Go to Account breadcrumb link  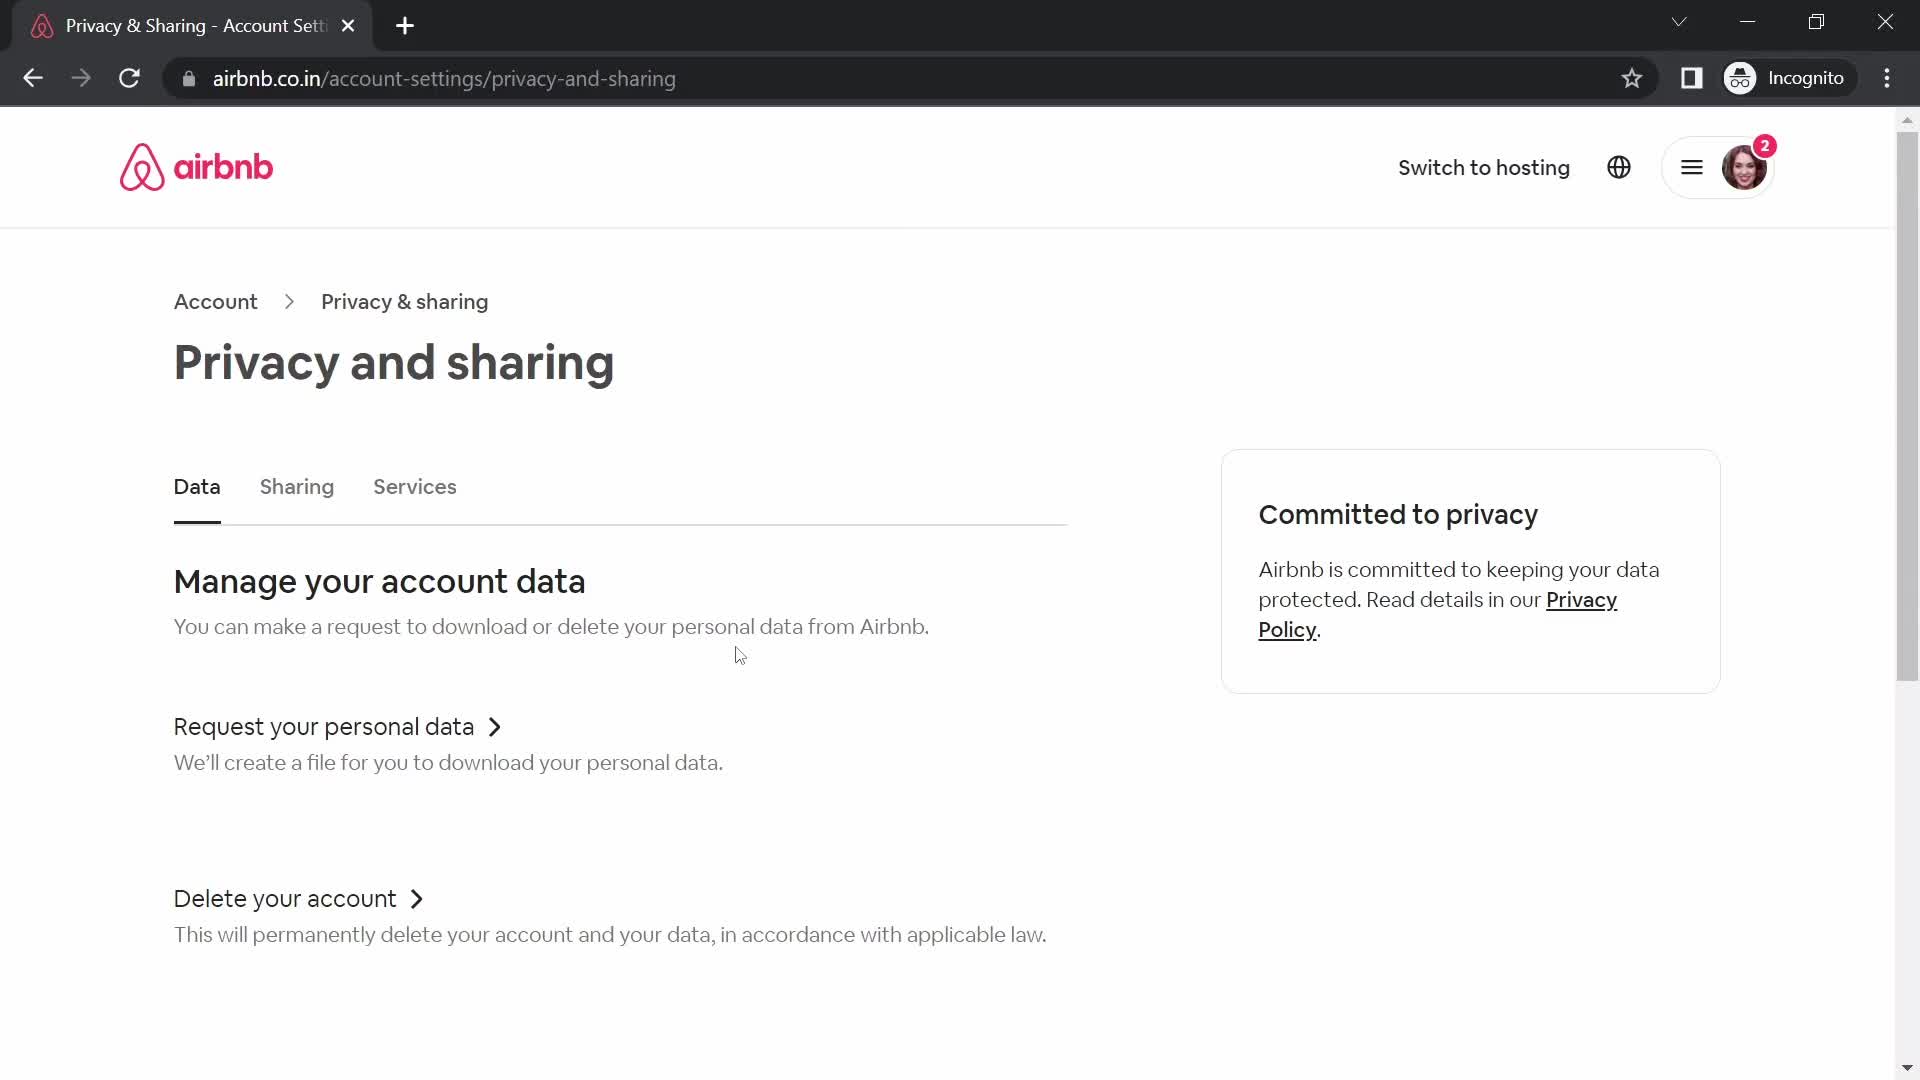click(x=215, y=302)
